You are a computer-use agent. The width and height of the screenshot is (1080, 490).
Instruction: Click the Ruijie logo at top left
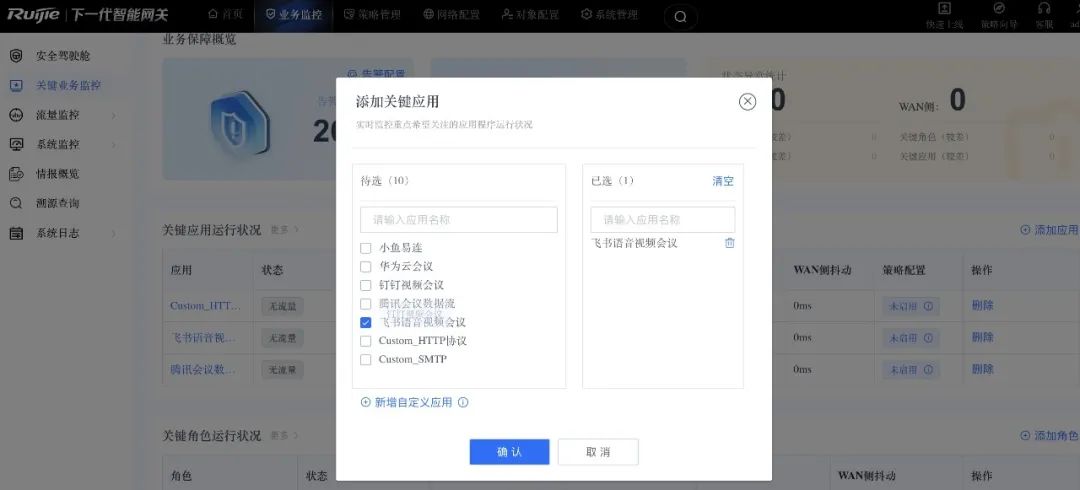(33, 14)
